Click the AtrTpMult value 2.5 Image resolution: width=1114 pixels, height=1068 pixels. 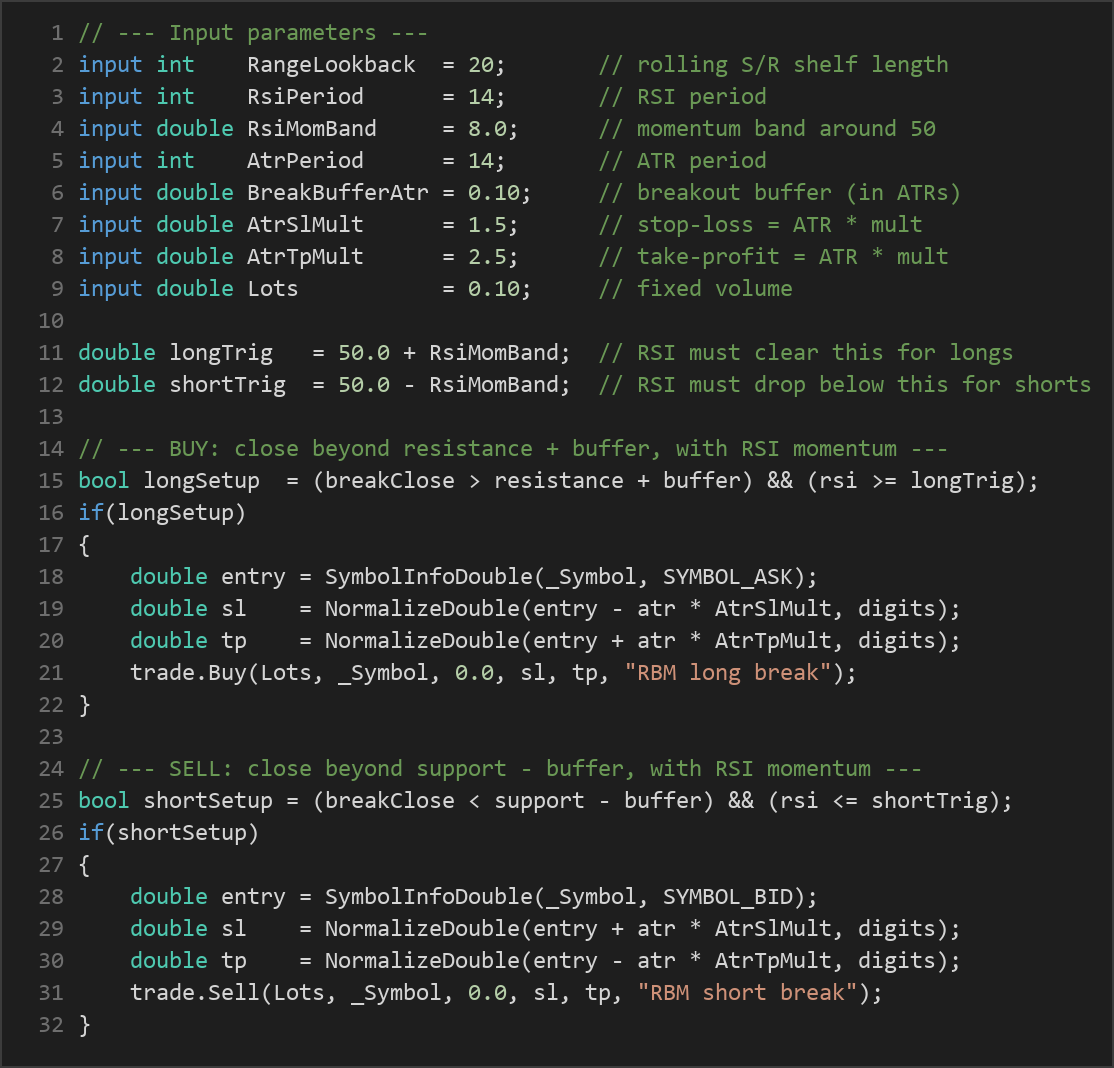(x=487, y=257)
